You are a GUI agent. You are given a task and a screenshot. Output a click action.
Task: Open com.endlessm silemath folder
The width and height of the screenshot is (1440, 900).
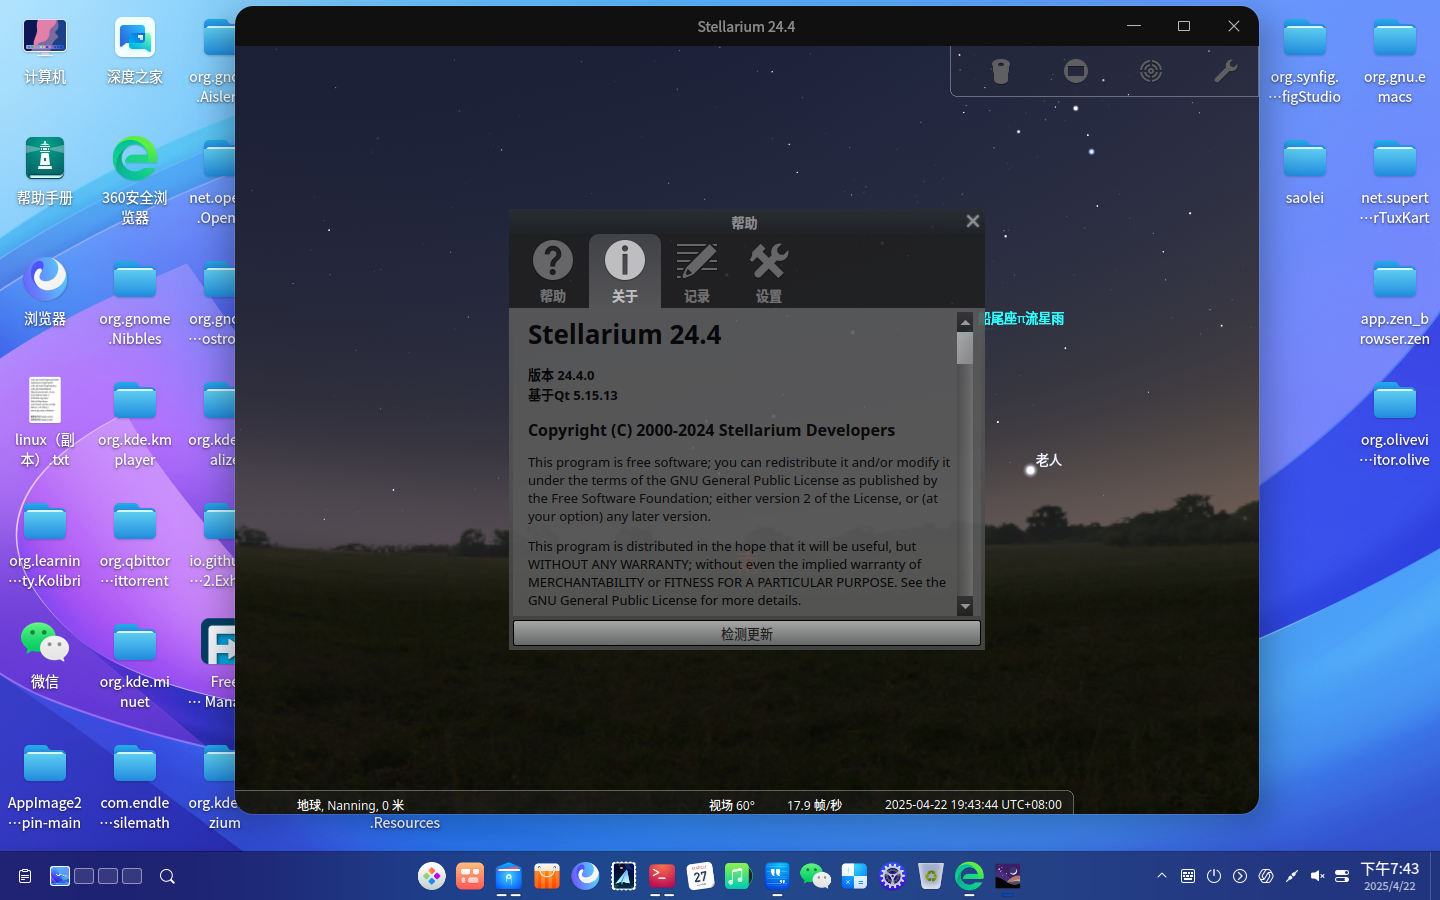[135, 787]
